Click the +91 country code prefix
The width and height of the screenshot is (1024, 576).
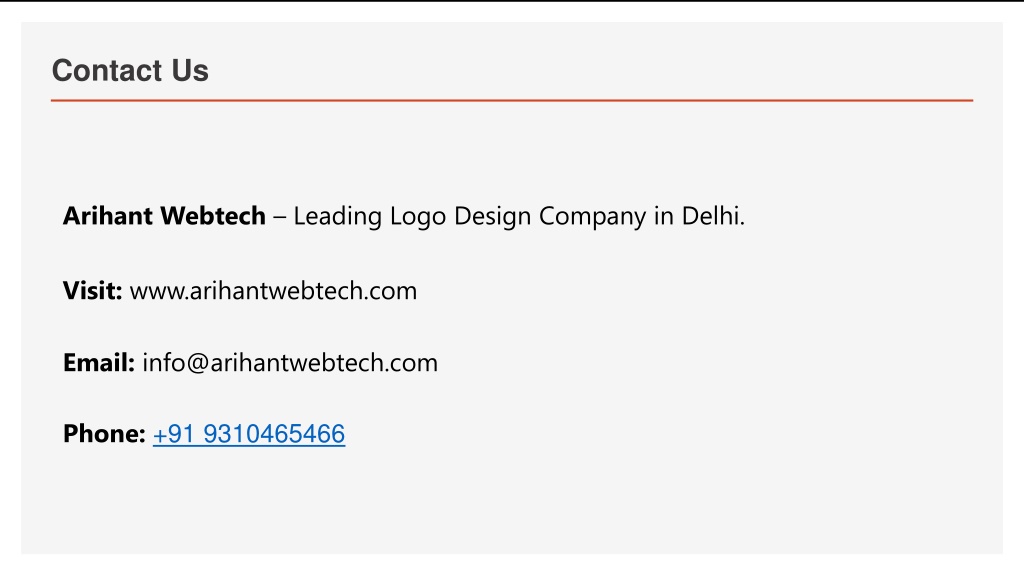[x=174, y=434]
